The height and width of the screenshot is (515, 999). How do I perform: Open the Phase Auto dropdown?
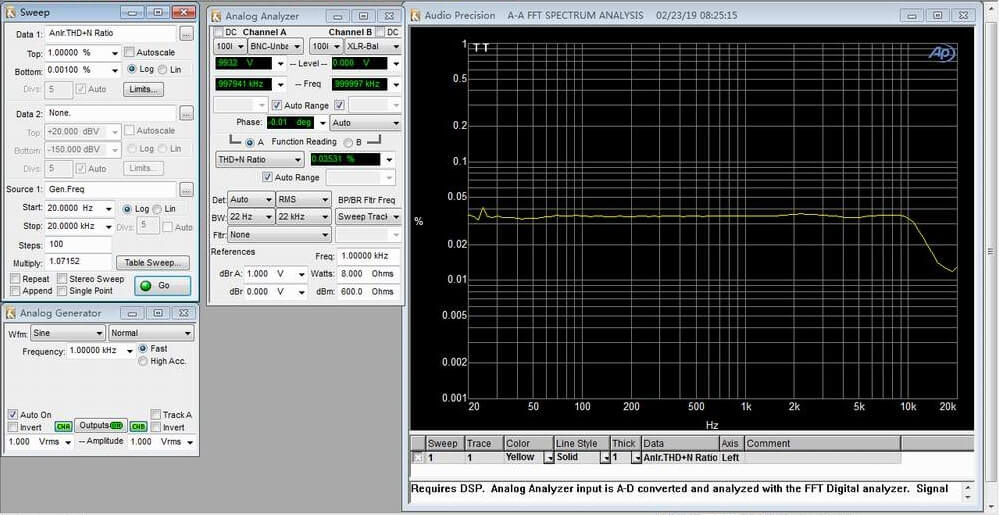[x=365, y=123]
